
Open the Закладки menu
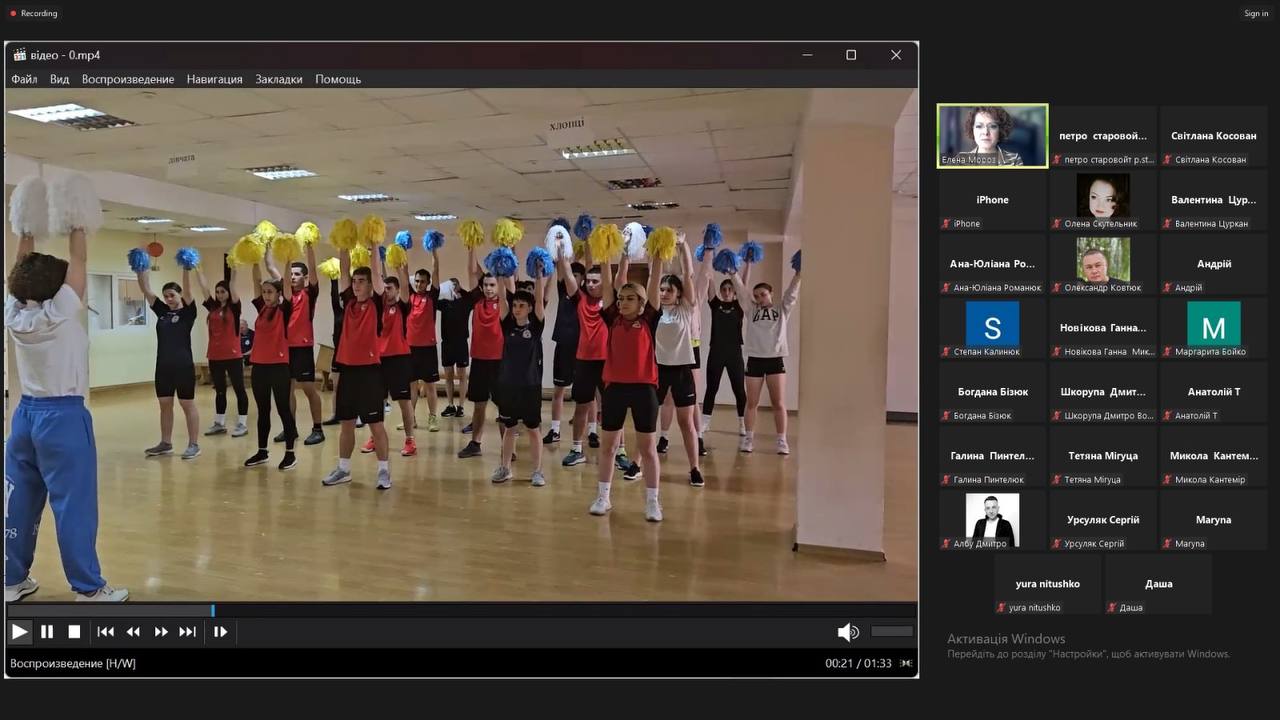pos(279,79)
